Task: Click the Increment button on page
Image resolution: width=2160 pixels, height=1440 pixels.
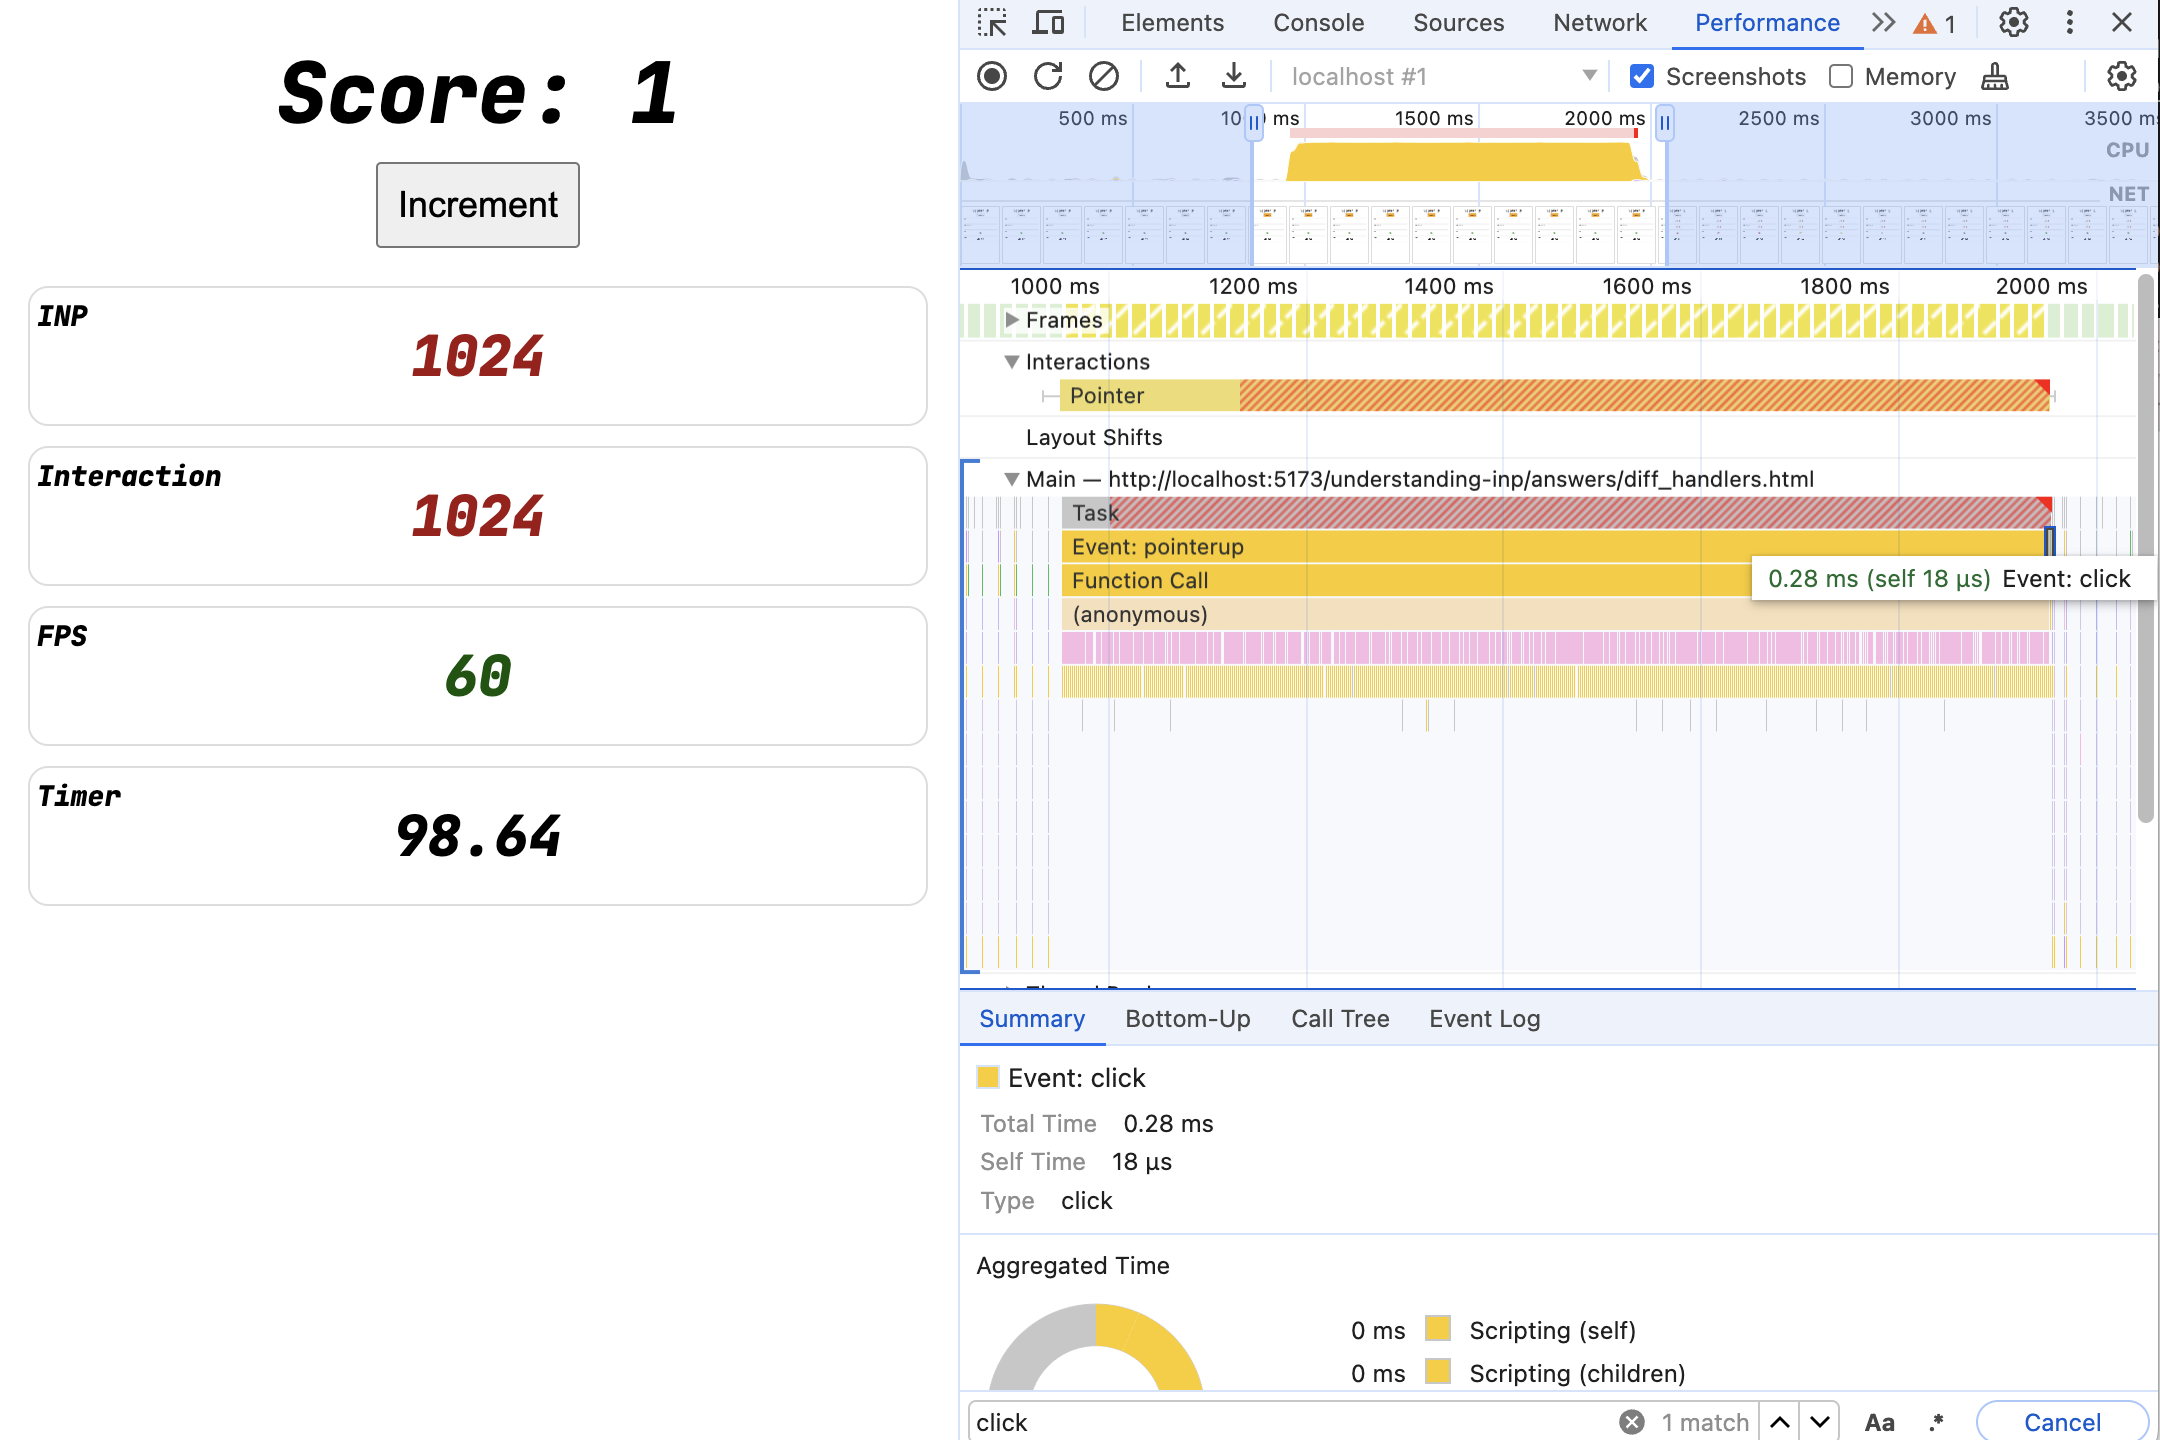Action: point(477,204)
